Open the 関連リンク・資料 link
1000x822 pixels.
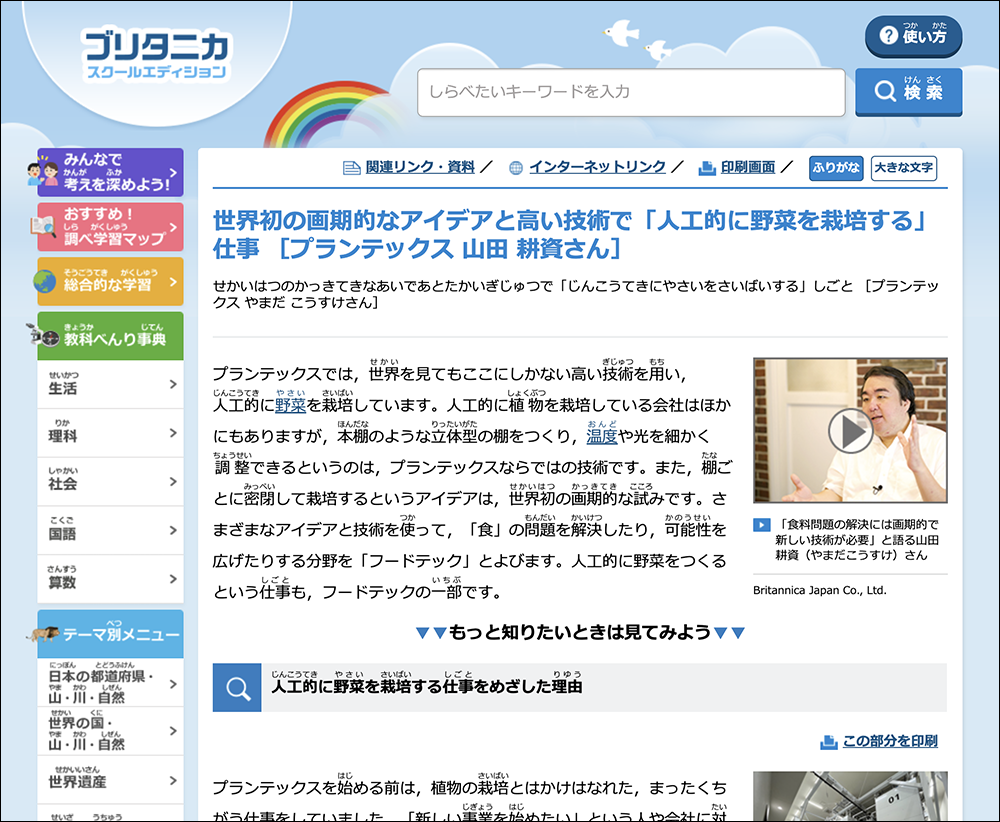[x=420, y=167]
